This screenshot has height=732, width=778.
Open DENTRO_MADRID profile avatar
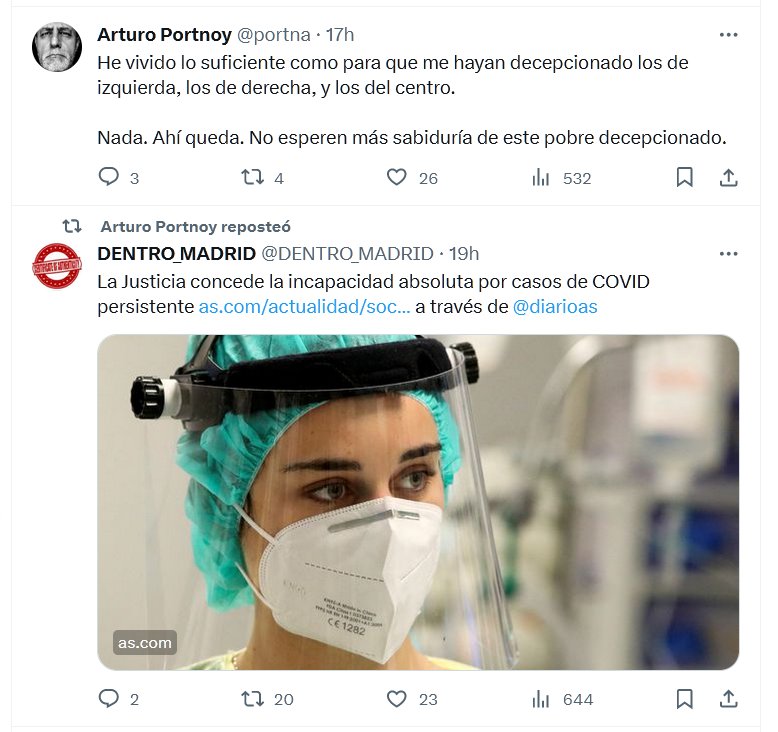pyautogui.click(x=57, y=265)
